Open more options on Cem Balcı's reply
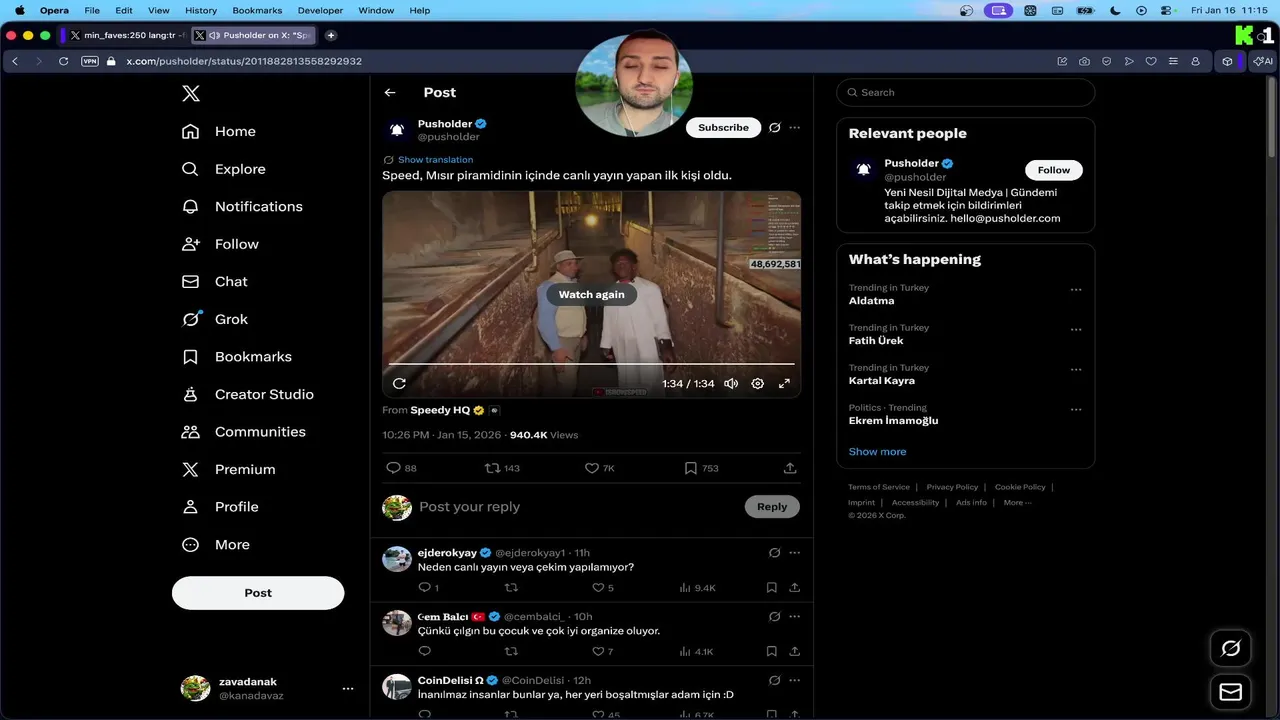This screenshot has width=1280, height=720. click(795, 617)
